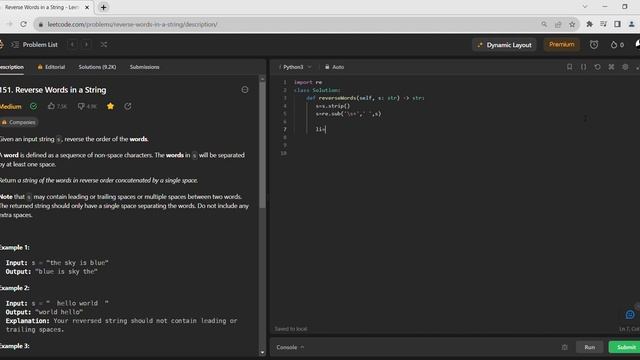Open the Premium subscription page
The width and height of the screenshot is (640, 360).
point(561,44)
